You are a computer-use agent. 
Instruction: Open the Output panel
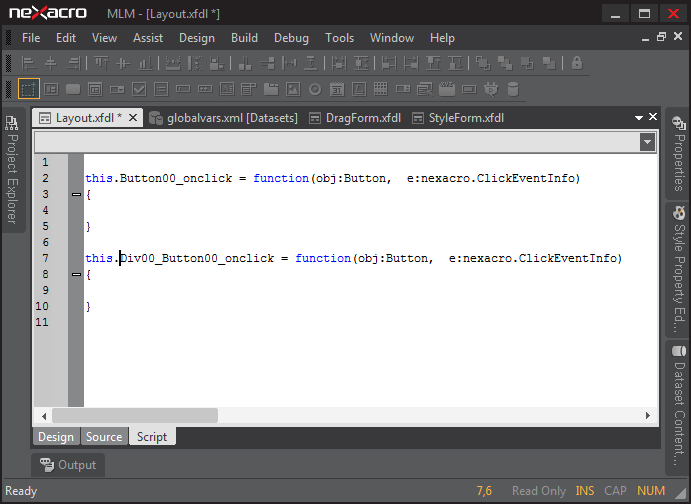[68, 465]
